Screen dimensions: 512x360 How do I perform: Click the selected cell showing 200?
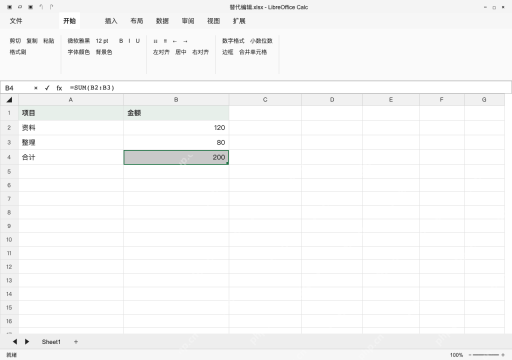point(176,157)
